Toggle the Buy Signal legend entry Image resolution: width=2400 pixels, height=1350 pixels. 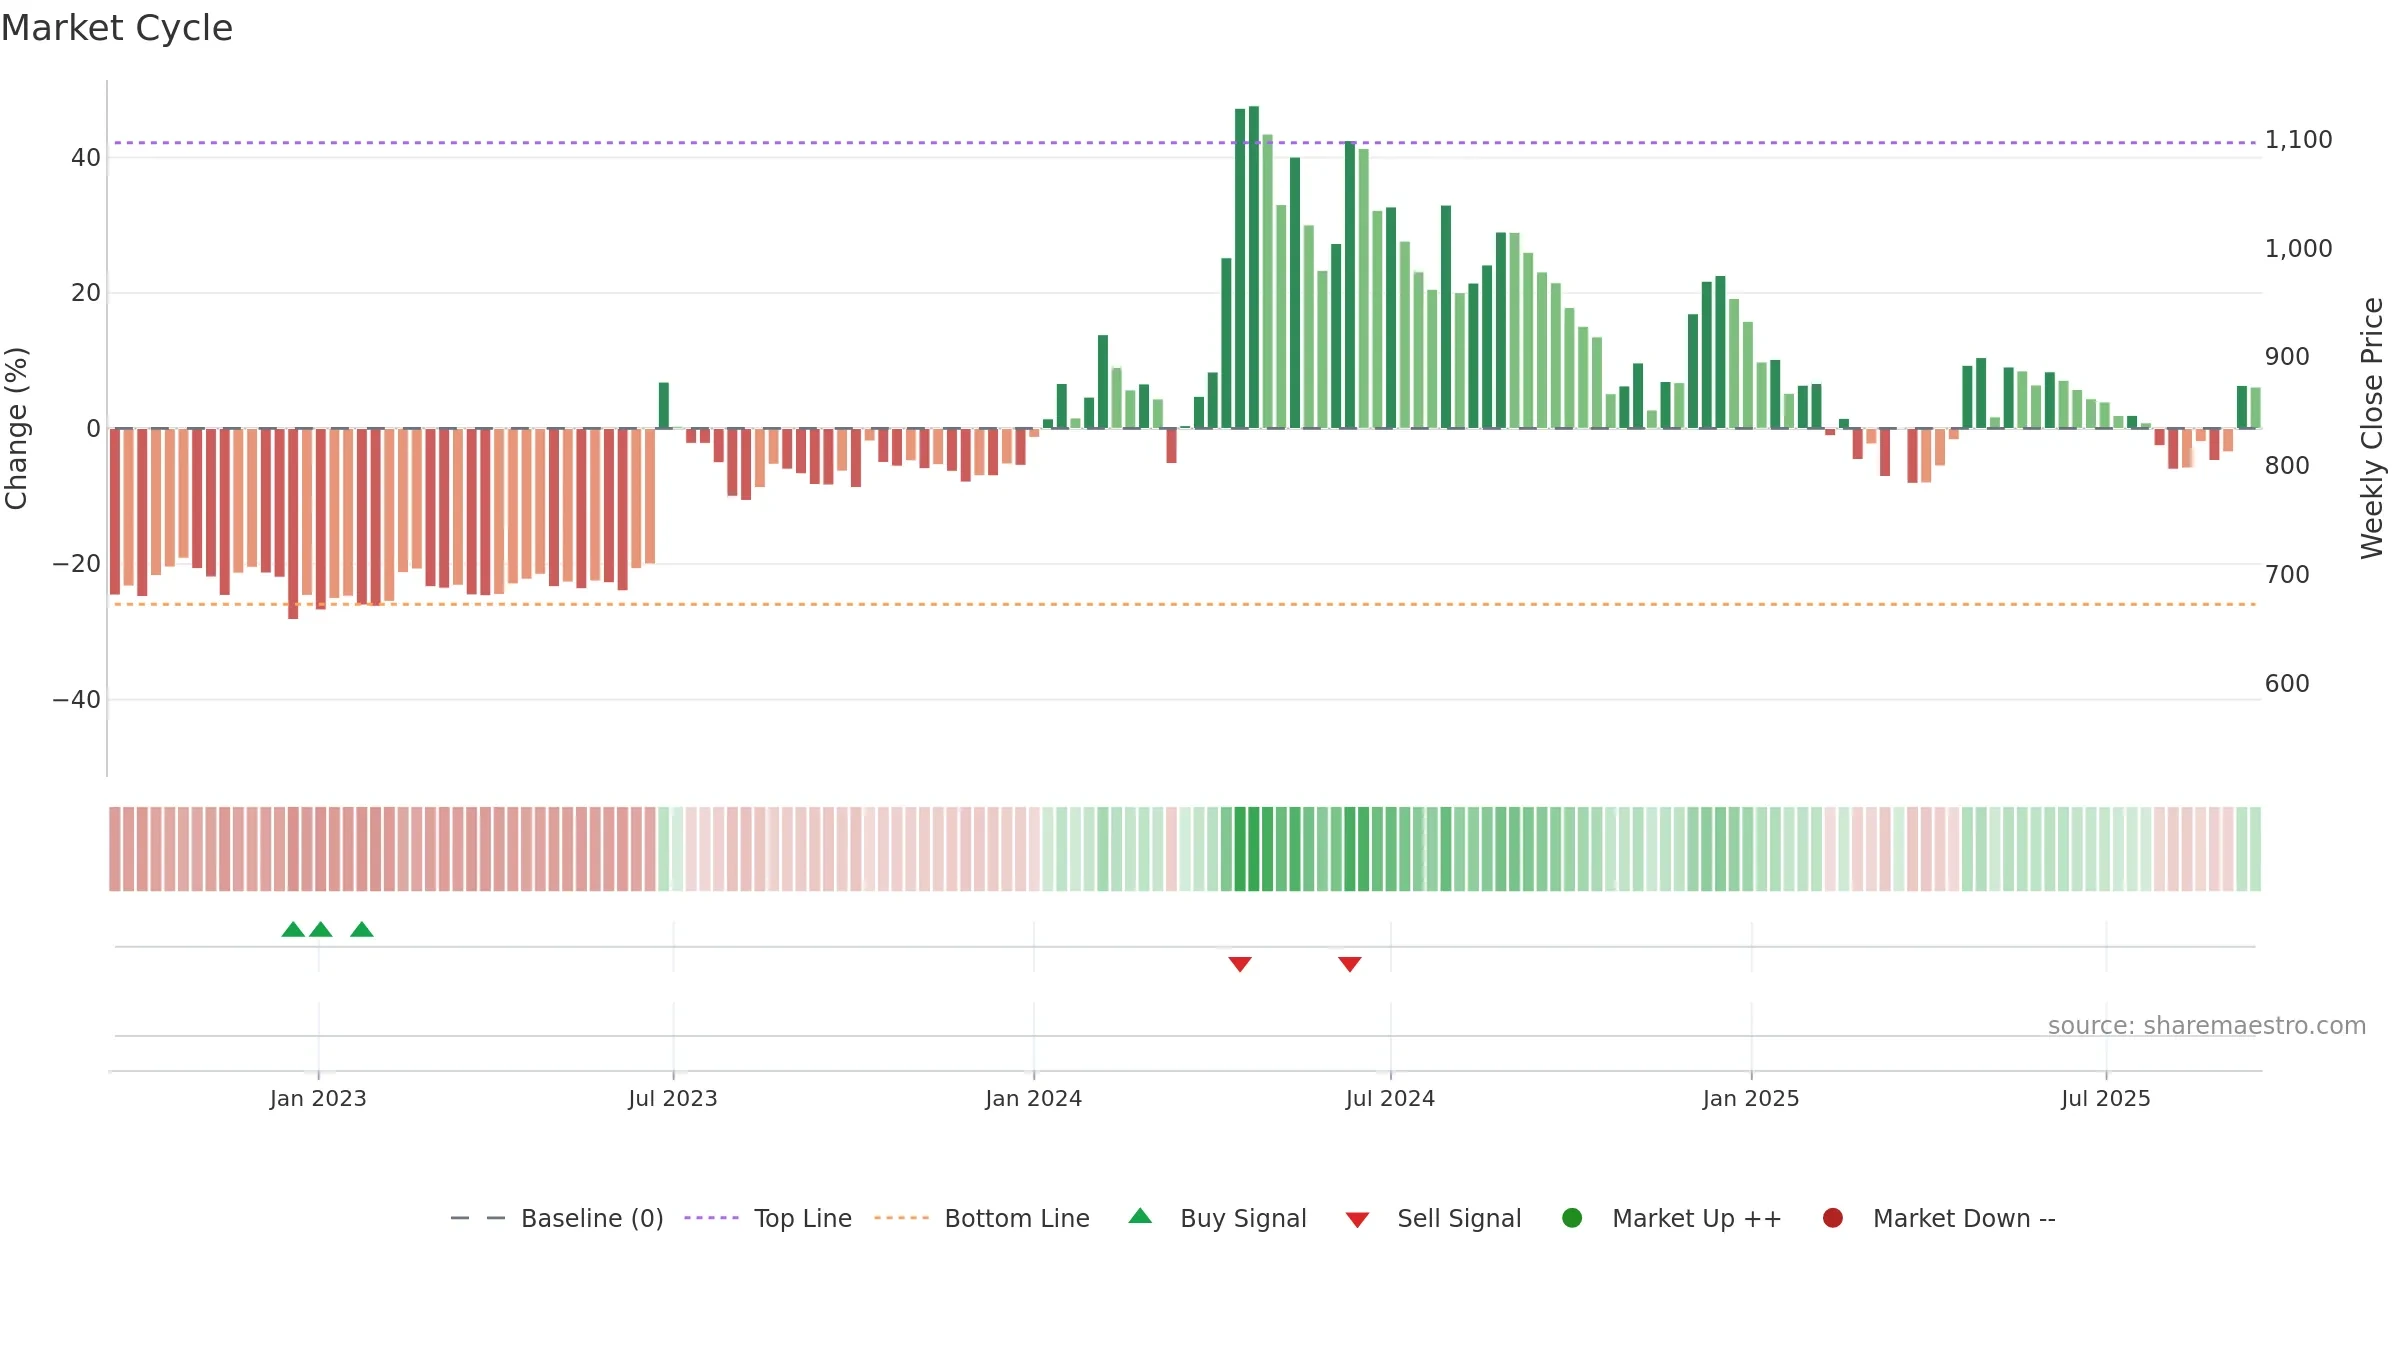[x=1217, y=1218]
